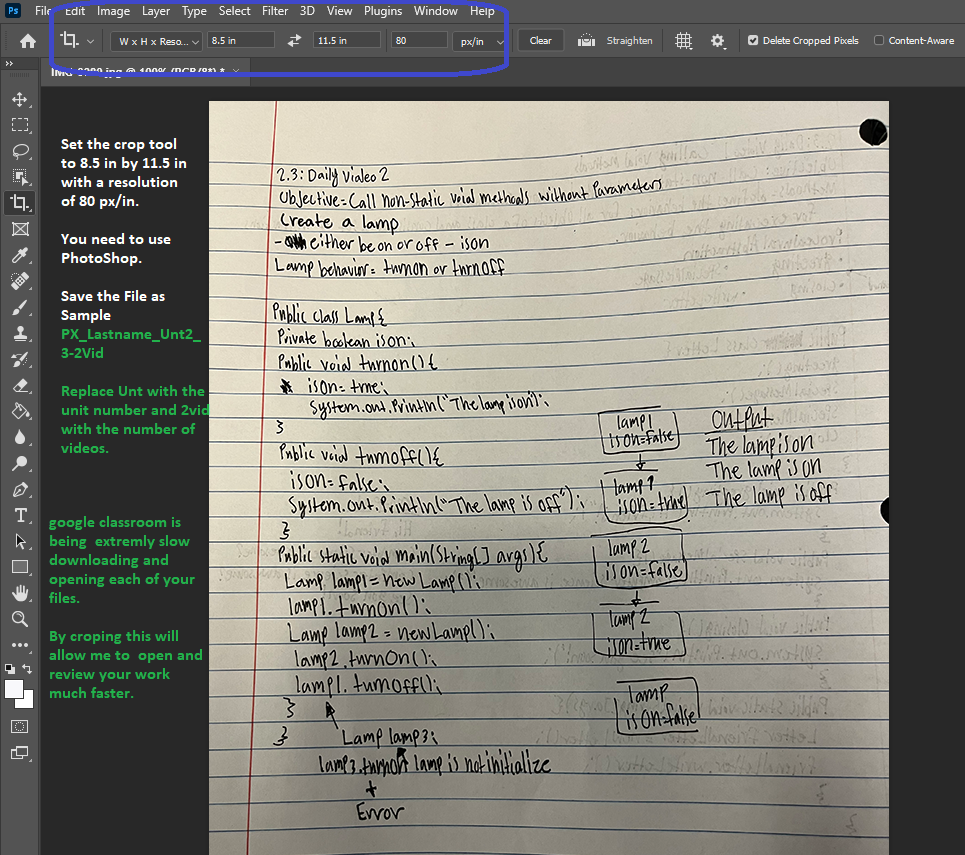Toggle Quick Mask mode
Screen dimensions: 965x855
(x=19, y=726)
